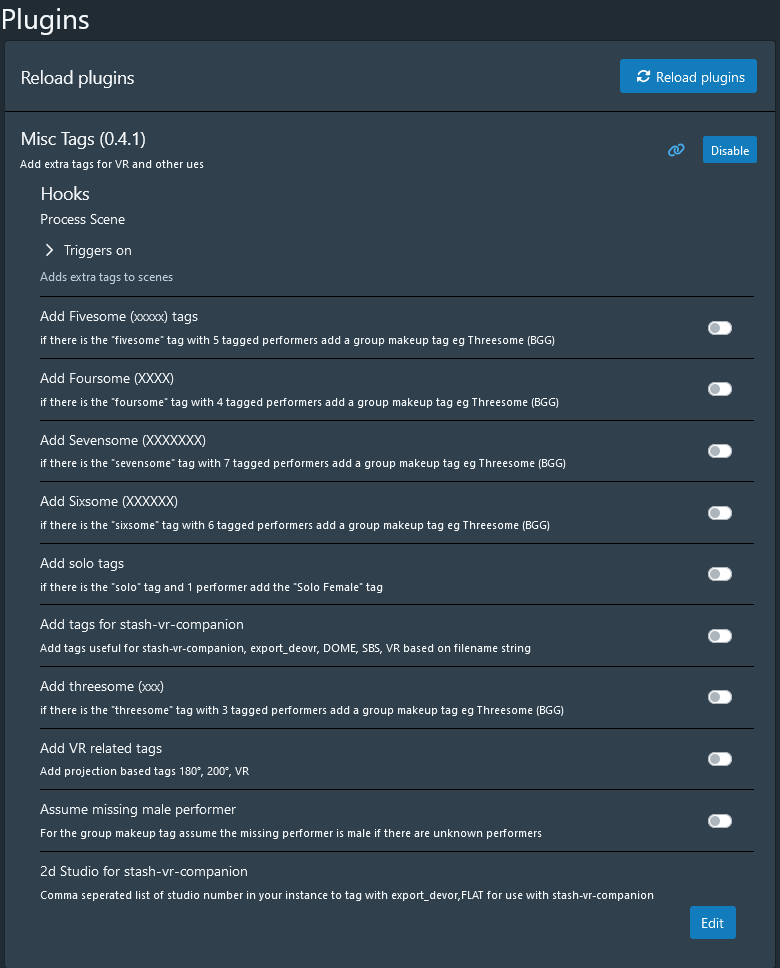Image resolution: width=780 pixels, height=968 pixels.
Task: Toggle Assume missing male performer
Action: tap(719, 821)
